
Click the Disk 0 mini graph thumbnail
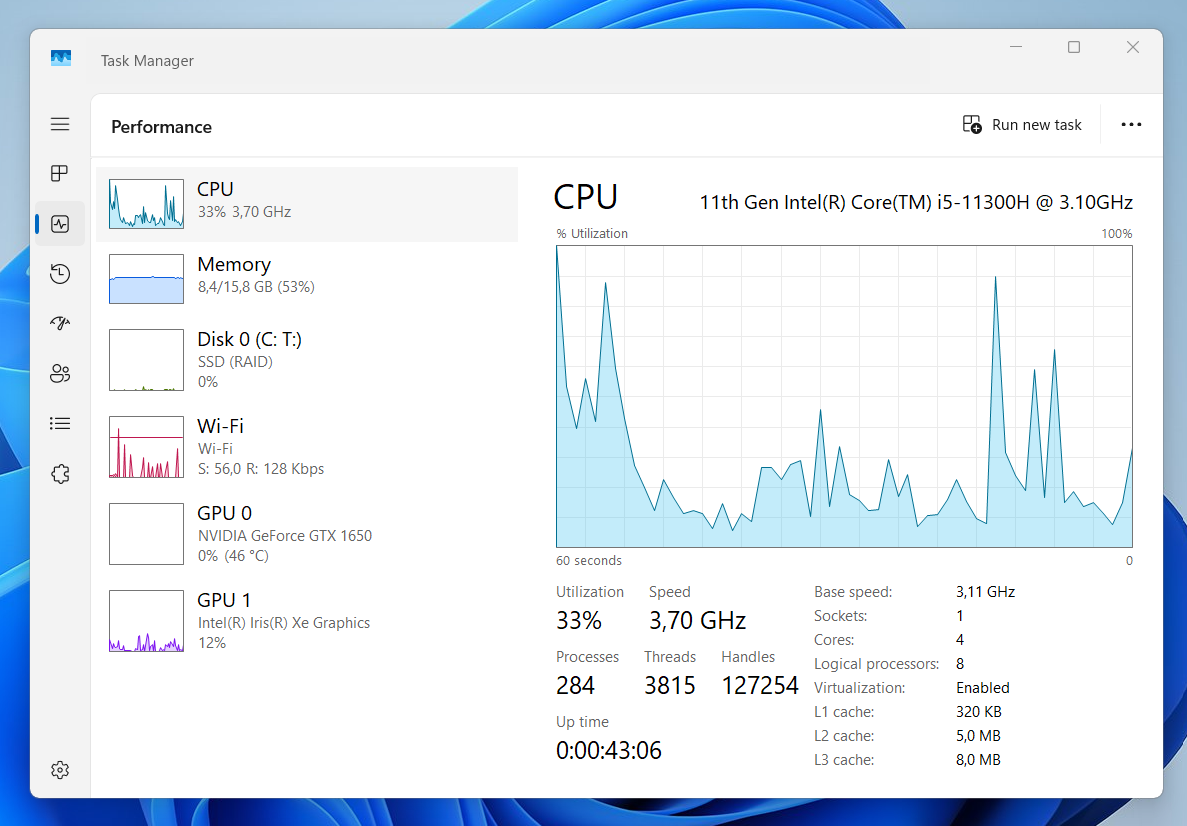tap(146, 360)
